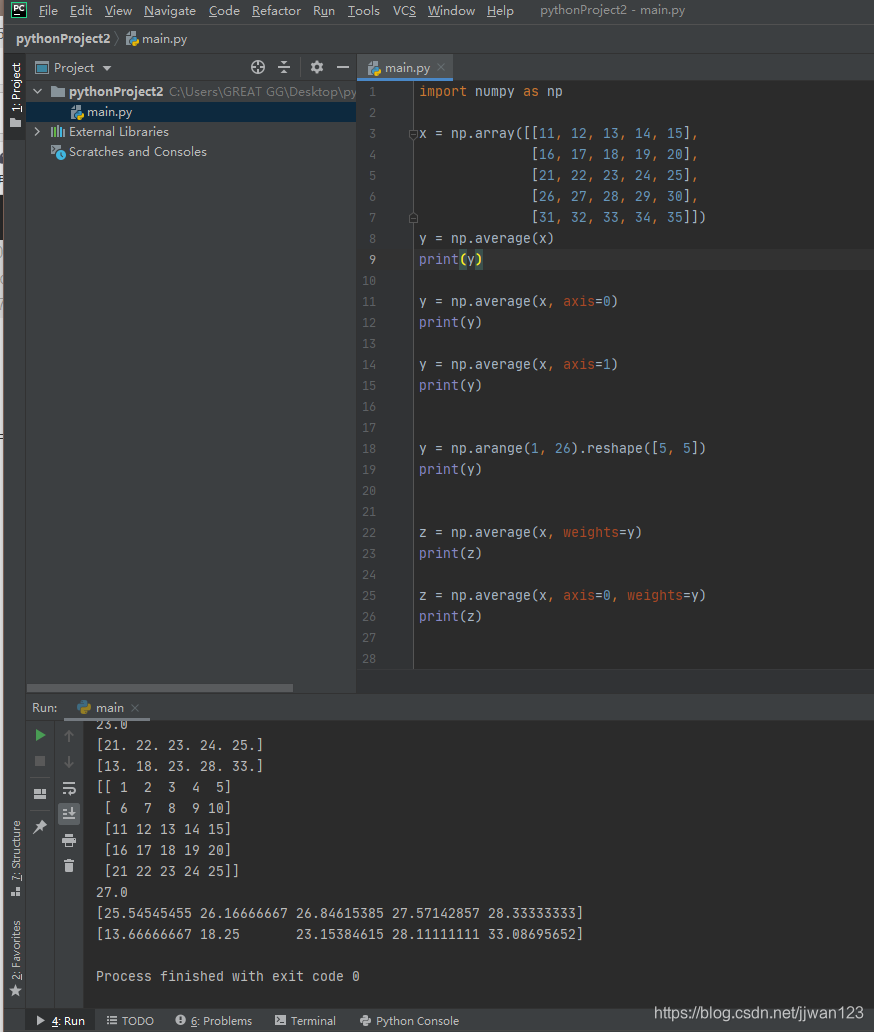Image resolution: width=874 pixels, height=1032 pixels.
Task: Open the Edit menu
Action: [x=81, y=11]
